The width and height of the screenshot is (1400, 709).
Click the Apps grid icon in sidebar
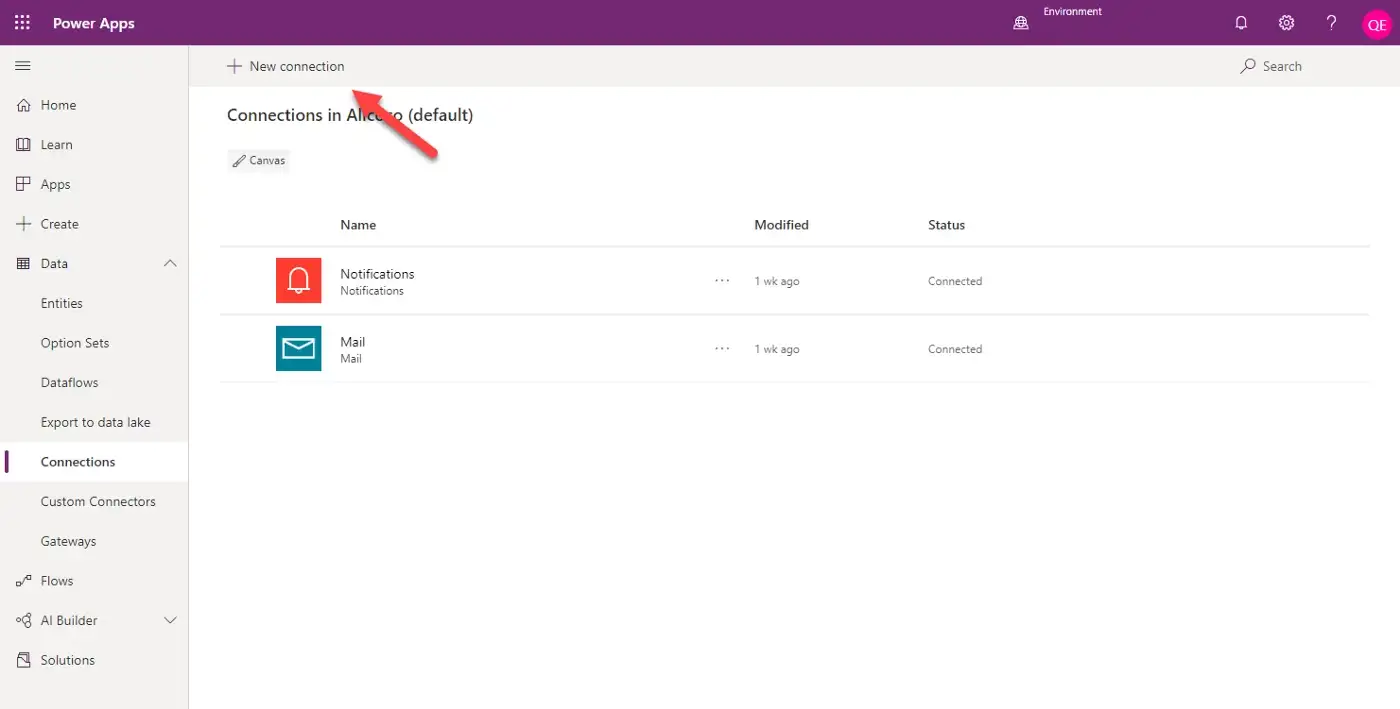24,184
